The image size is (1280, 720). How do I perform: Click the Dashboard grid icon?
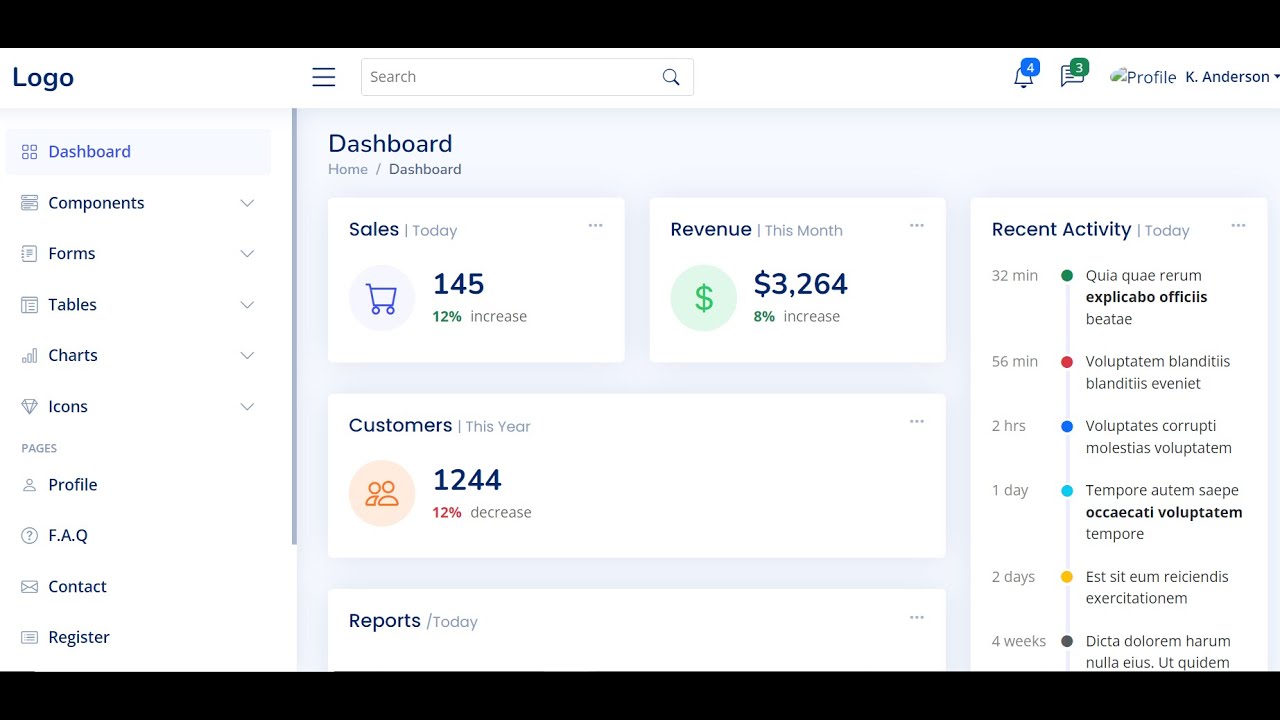click(x=29, y=152)
